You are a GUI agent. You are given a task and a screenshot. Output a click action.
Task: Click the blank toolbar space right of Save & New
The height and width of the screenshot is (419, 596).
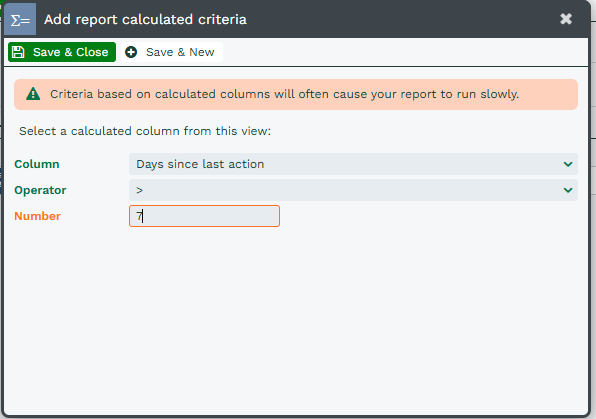(405, 52)
